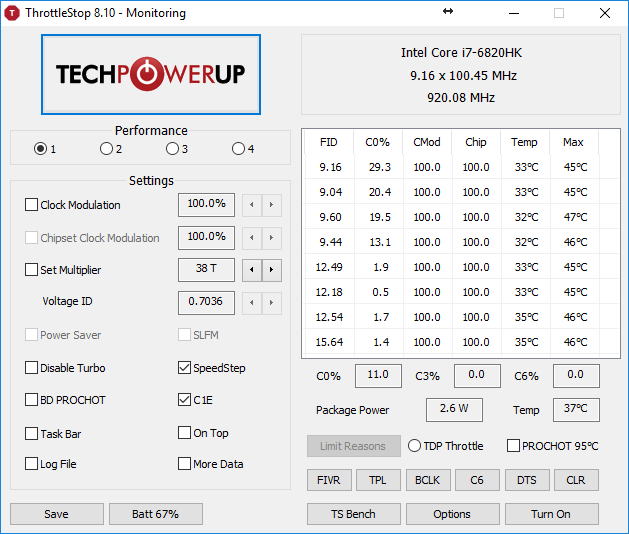Increase Set Multiplier with right arrow

point(272,270)
